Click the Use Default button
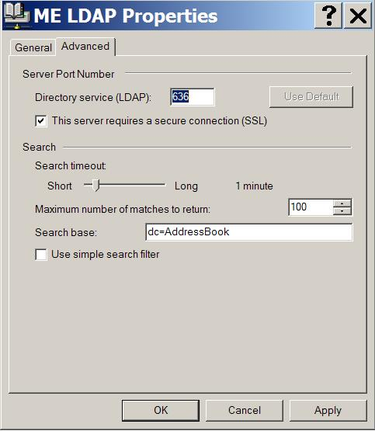 (x=311, y=97)
